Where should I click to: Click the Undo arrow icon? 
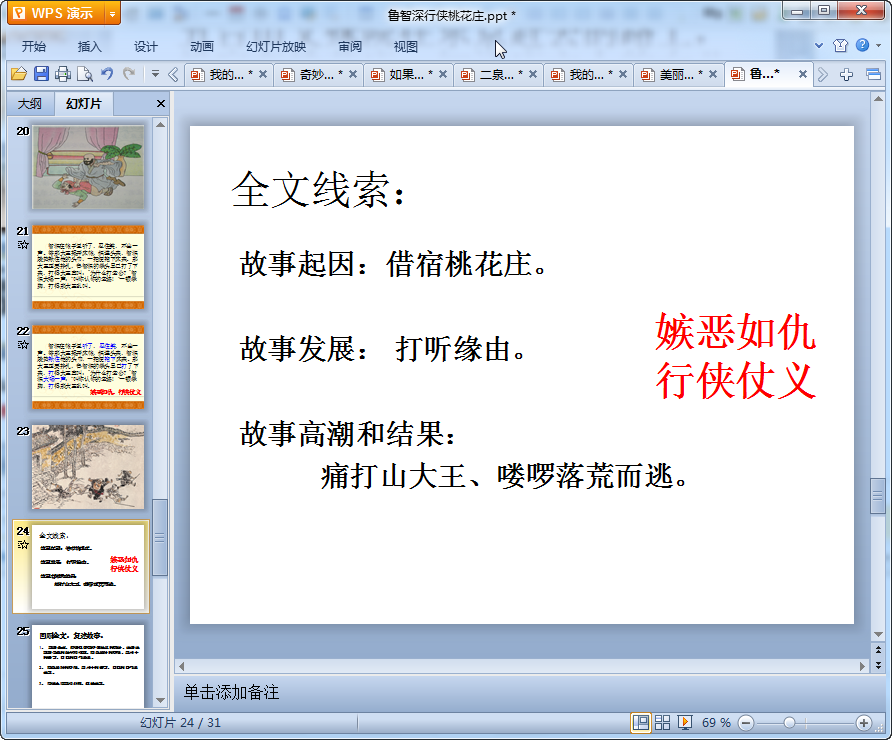(x=107, y=74)
